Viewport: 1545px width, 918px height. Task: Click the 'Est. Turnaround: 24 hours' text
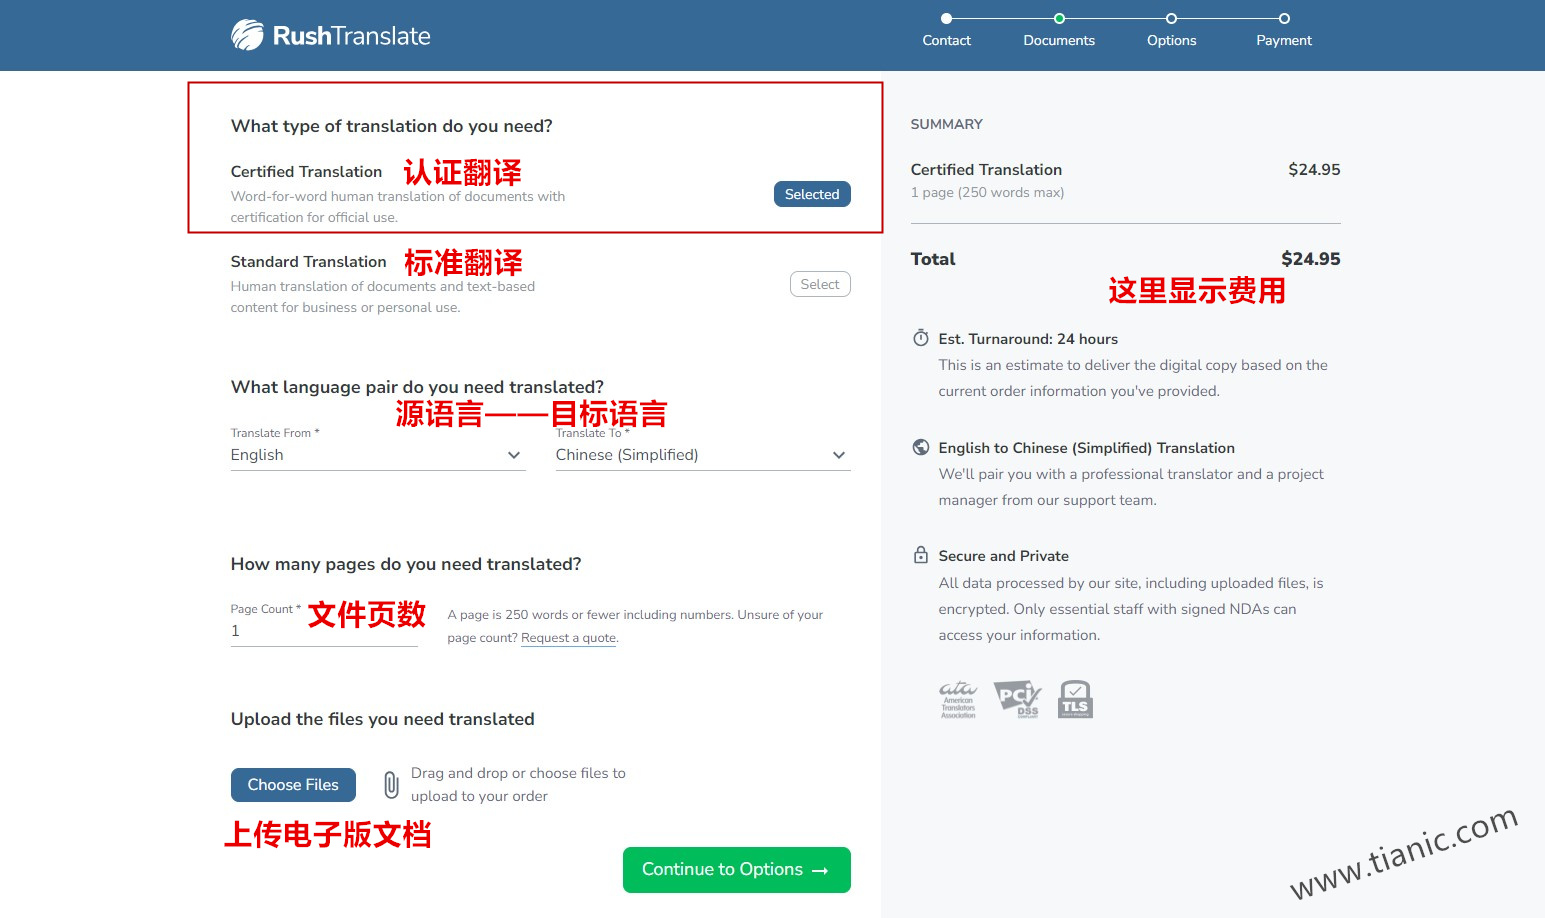point(1028,339)
